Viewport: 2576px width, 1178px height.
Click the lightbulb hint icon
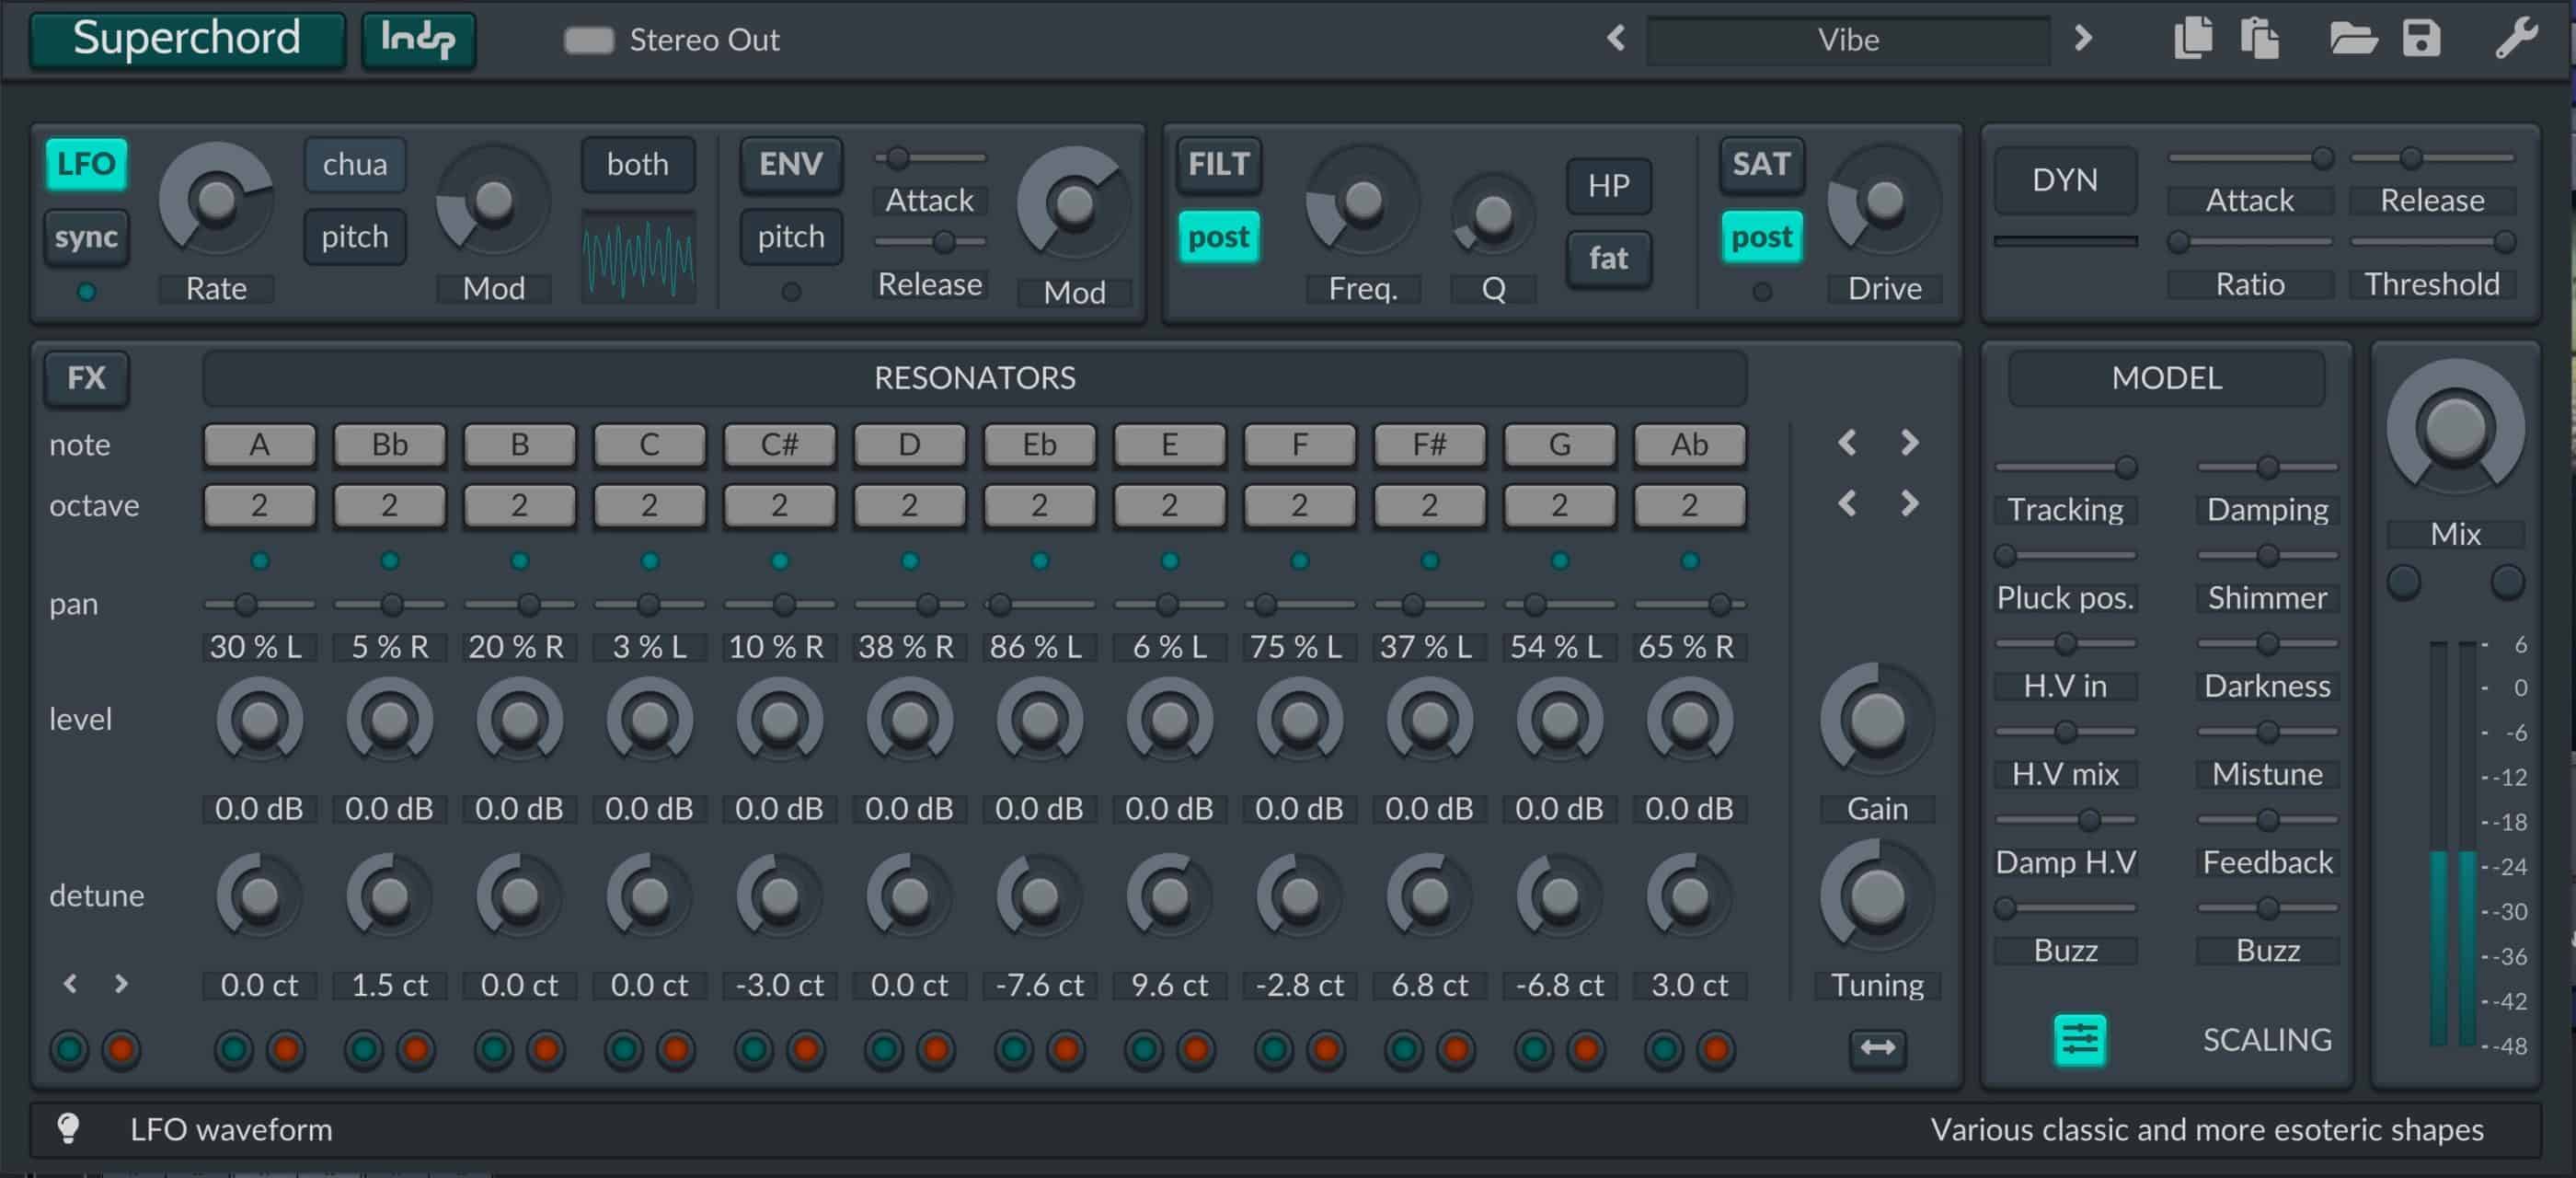point(68,1129)
